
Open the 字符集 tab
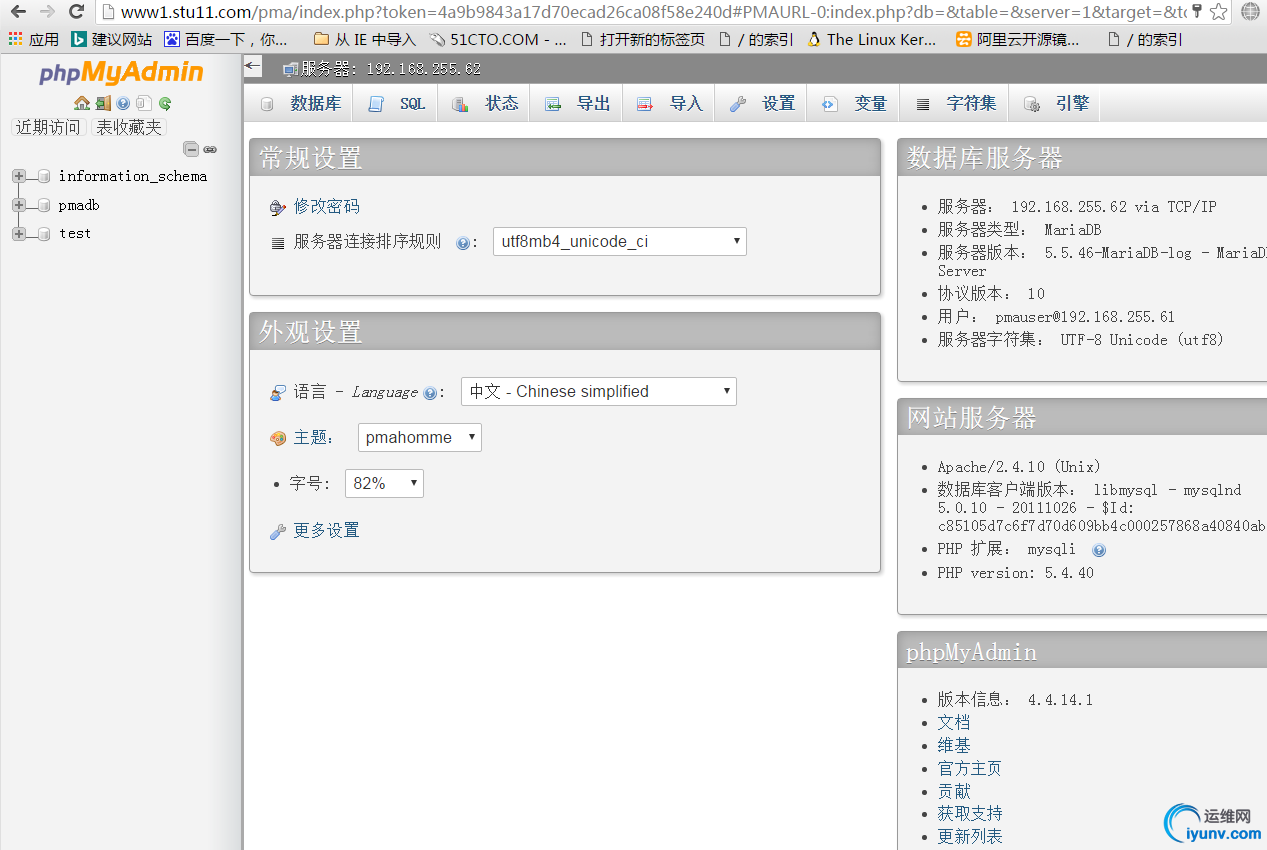tap(955, 104)
